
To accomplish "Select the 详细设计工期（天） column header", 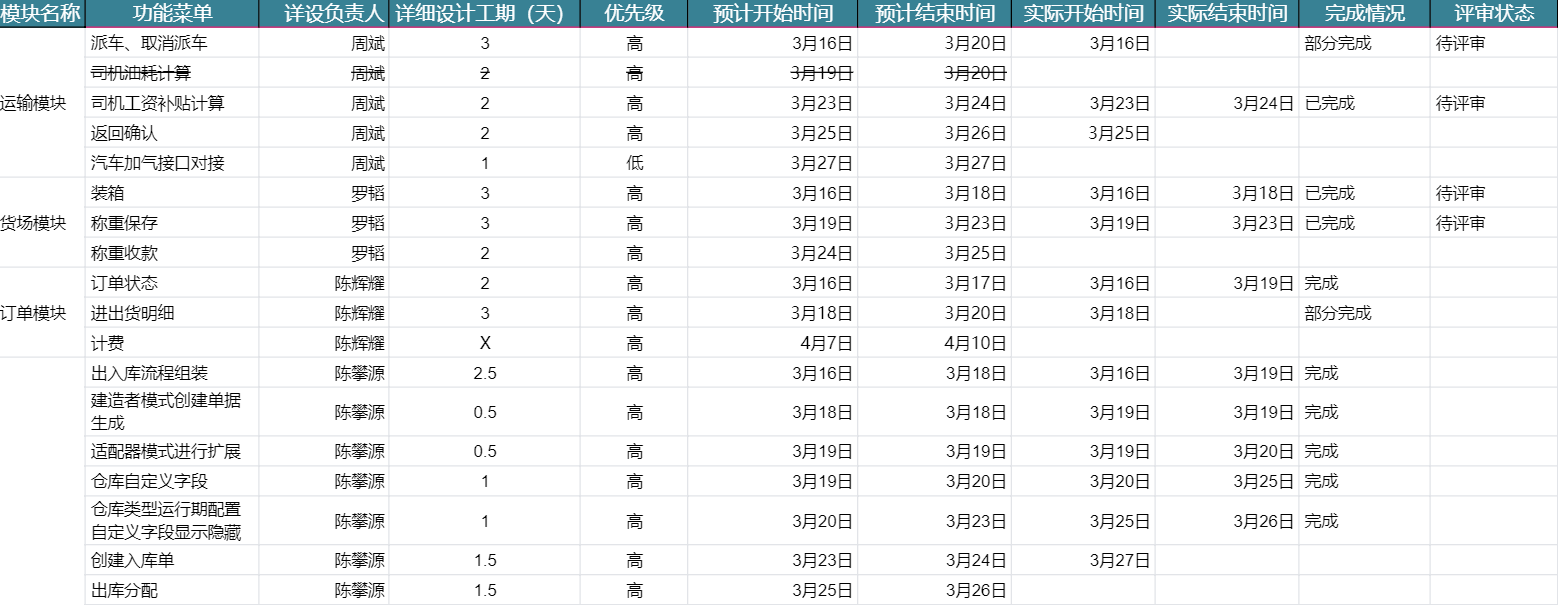I will point(485,13).
